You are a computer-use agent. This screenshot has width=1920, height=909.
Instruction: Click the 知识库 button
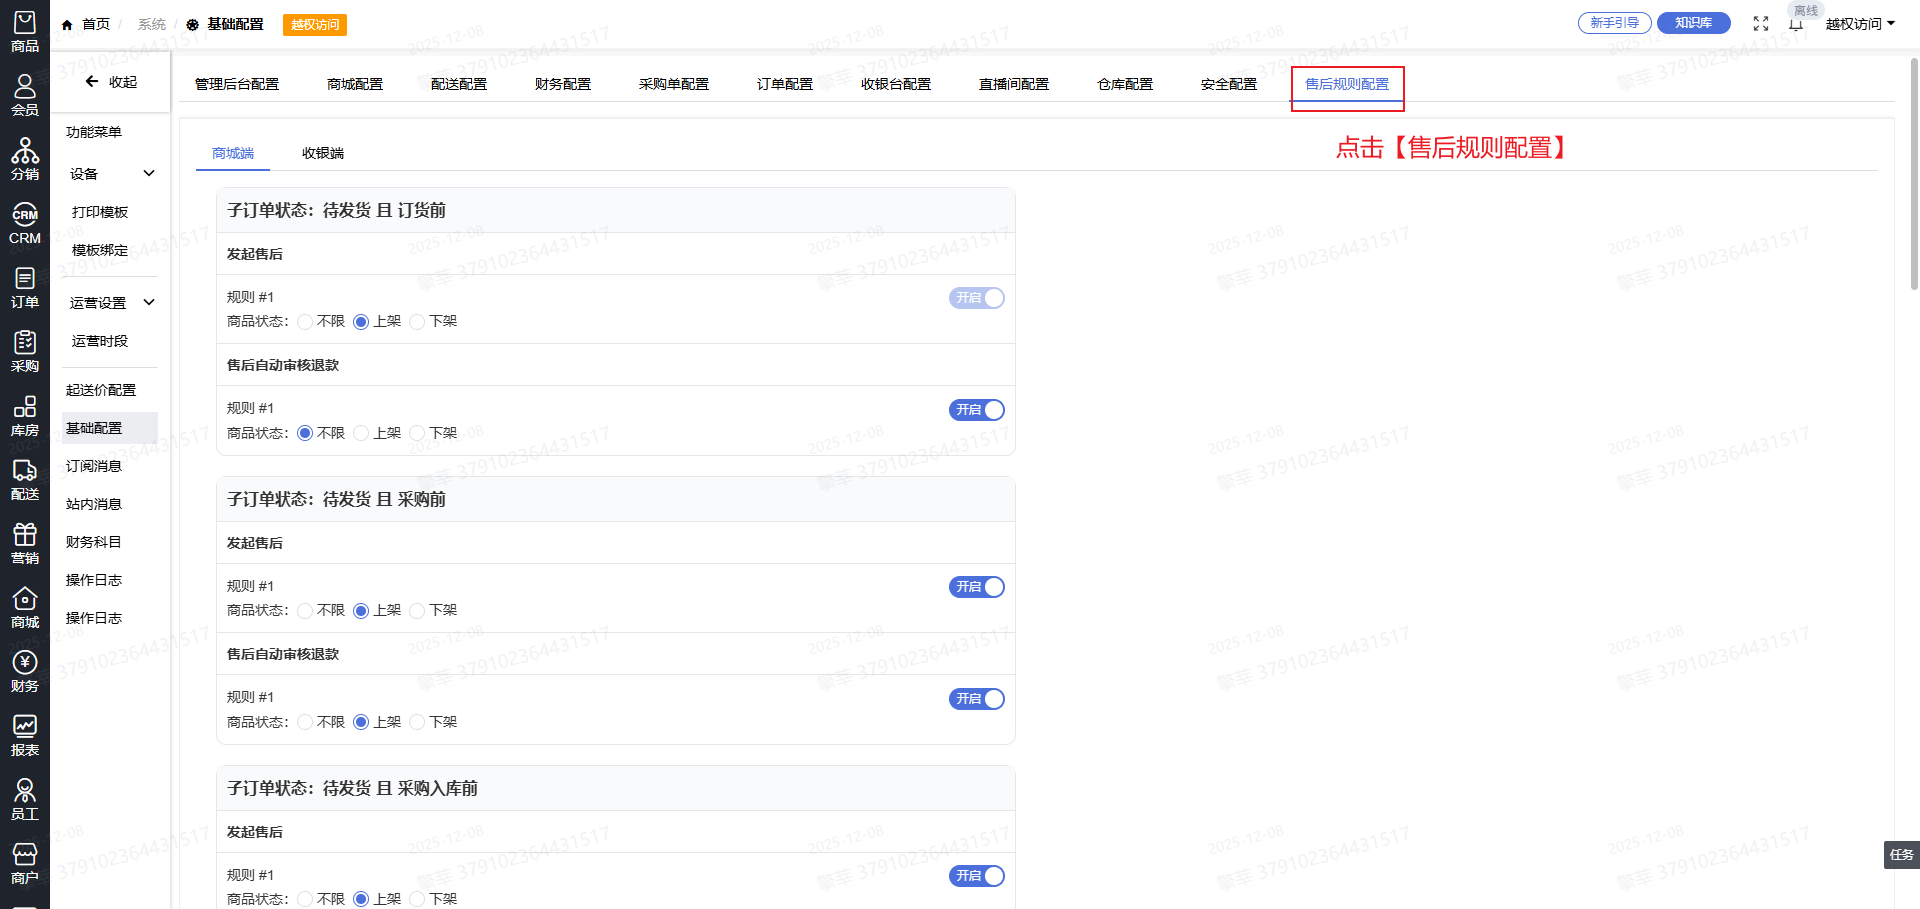click(1693, 23)
